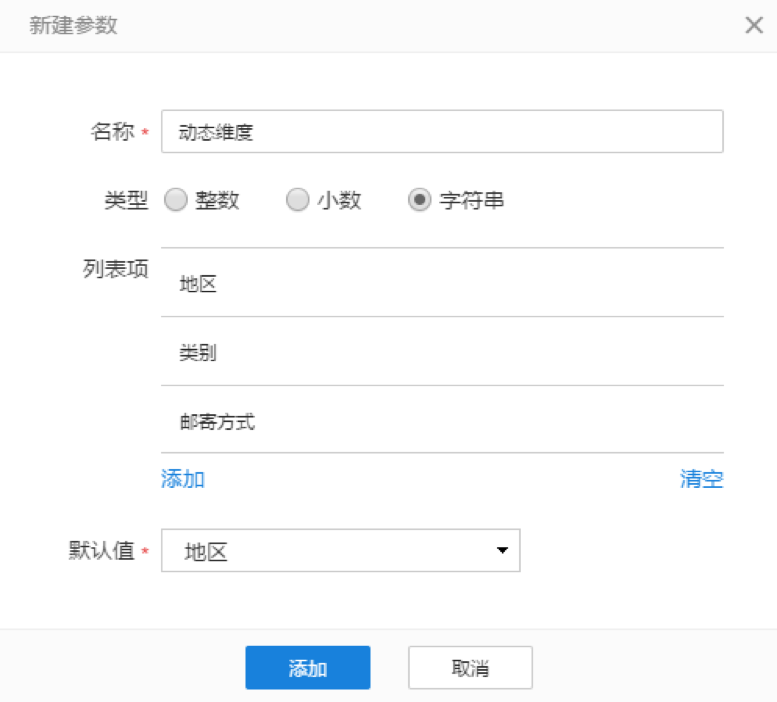
Task: Select the 小数 radio button
Action: point(298,200)
